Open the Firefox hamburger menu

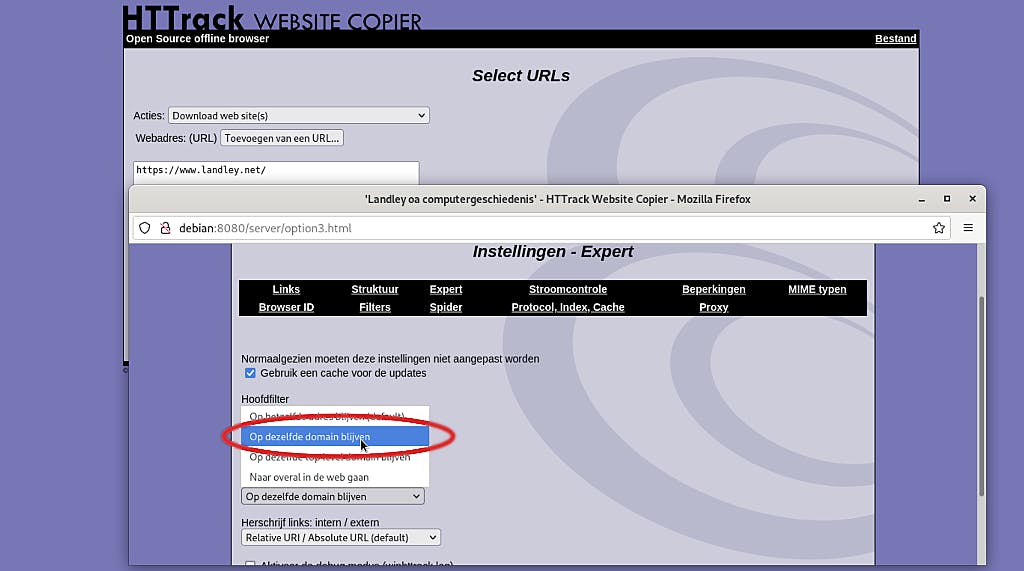(968, 228)
